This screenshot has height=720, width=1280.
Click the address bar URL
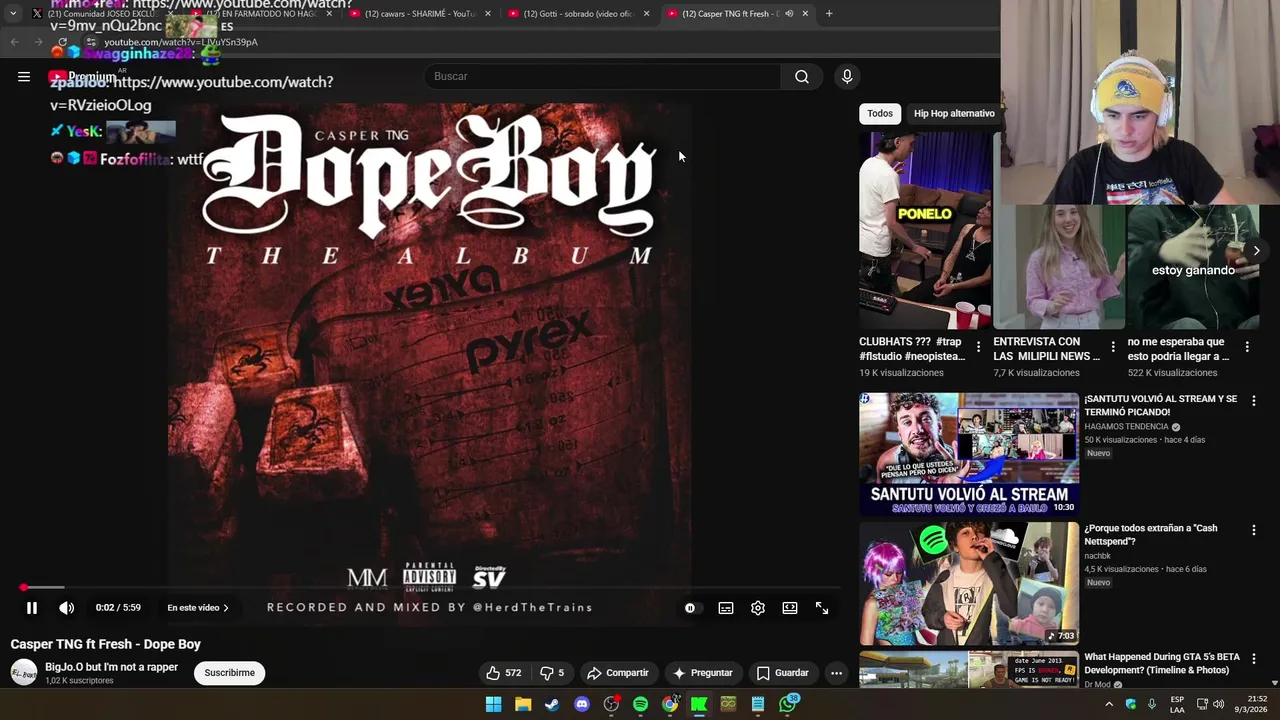click(181, 42)
